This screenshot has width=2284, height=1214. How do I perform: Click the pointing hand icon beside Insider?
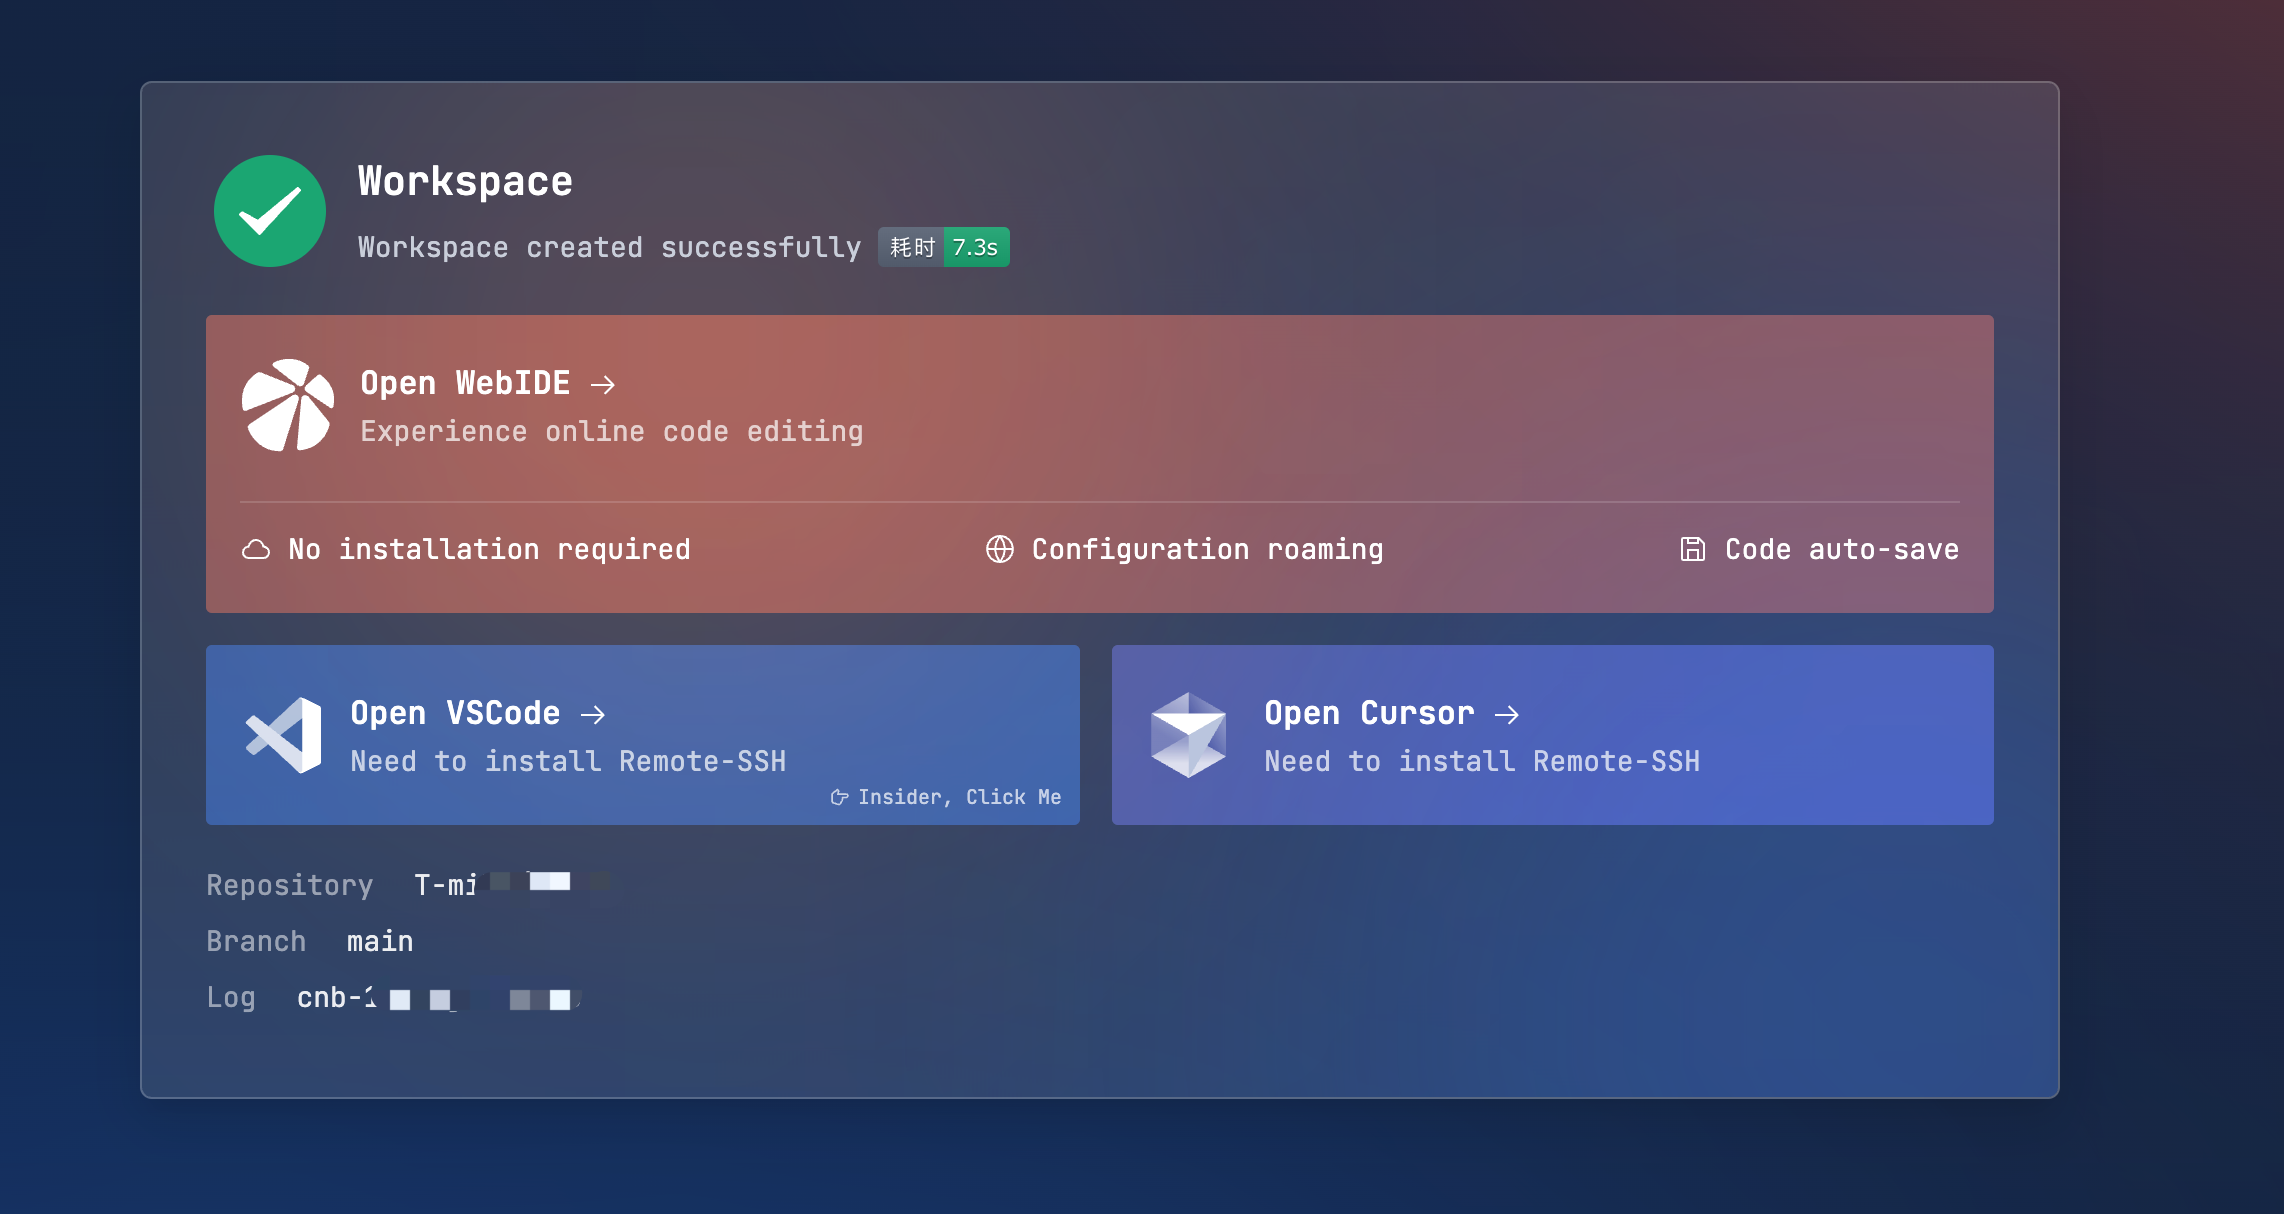[x=839, y=797]
